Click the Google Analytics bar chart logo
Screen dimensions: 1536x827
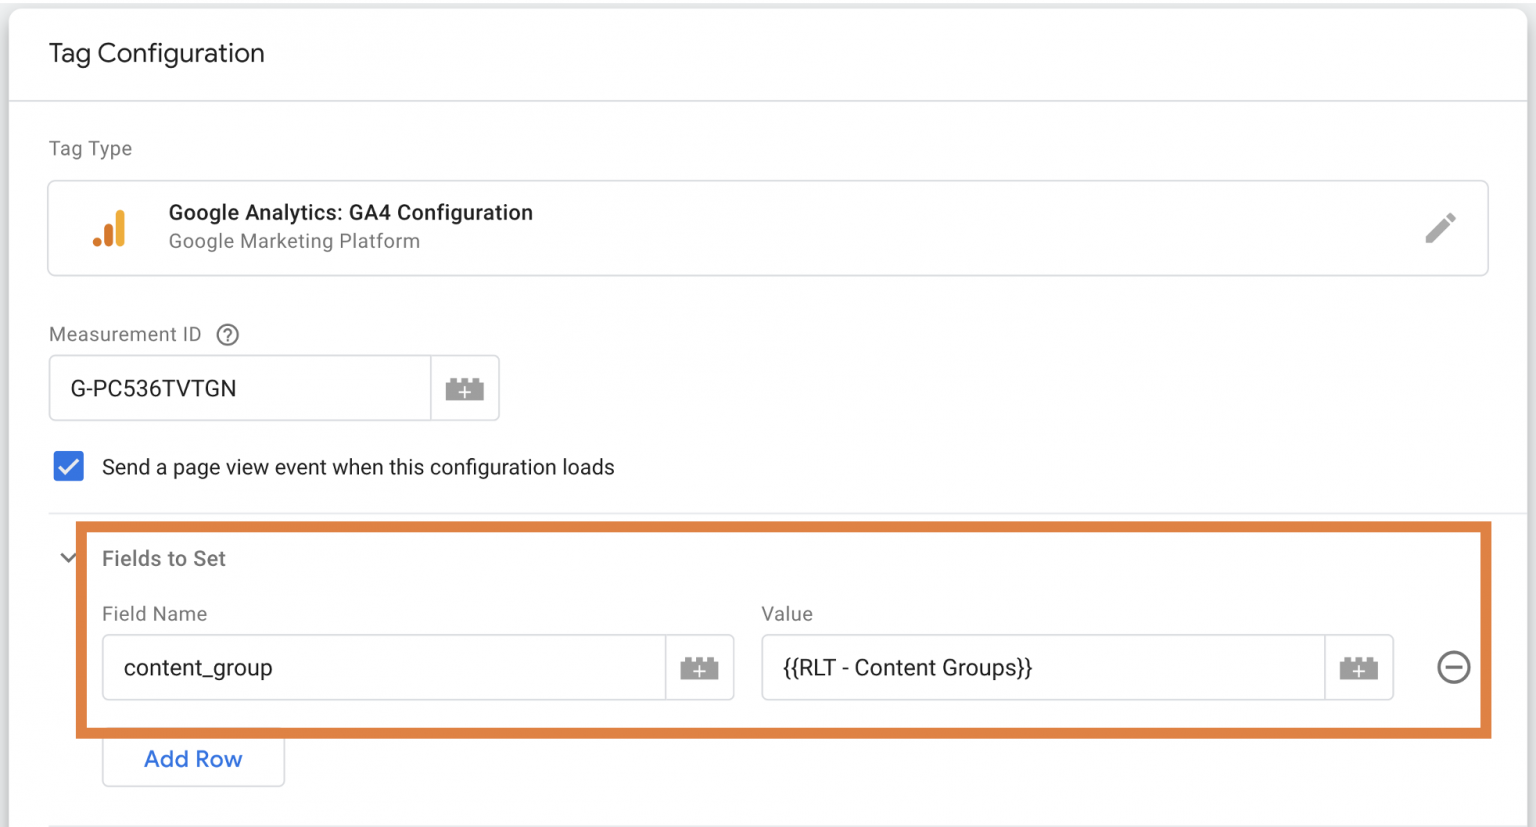(110, 229)
